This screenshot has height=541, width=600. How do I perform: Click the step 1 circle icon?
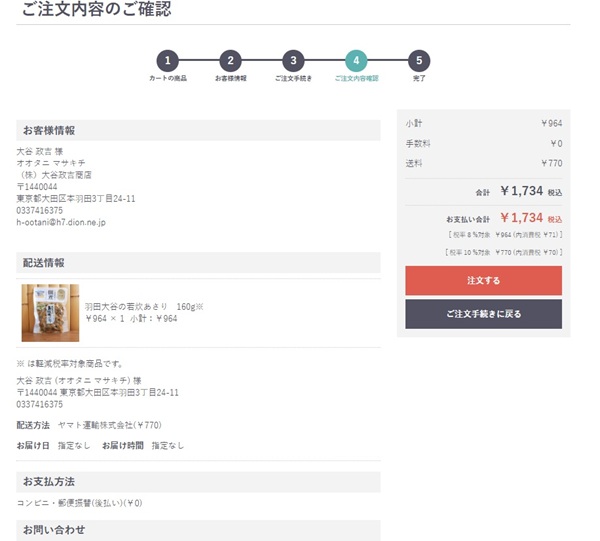168,61
